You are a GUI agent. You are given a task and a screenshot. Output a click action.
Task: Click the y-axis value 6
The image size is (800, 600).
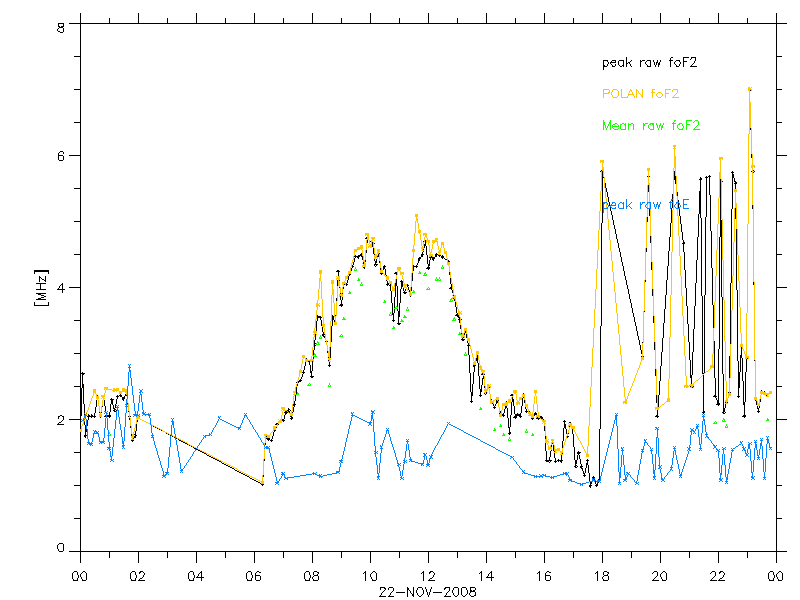click(x=61, y=156)
